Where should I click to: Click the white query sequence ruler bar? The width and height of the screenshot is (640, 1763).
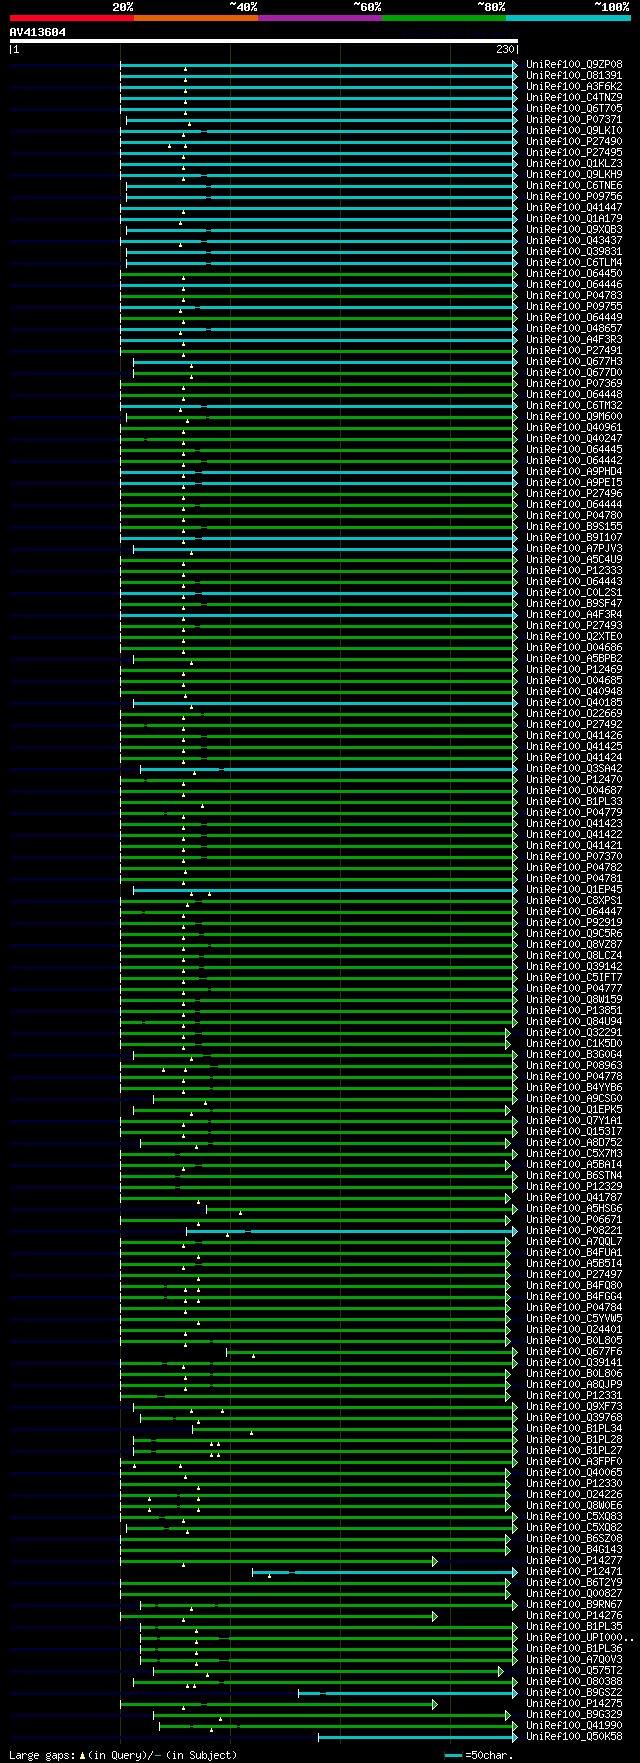264,41
